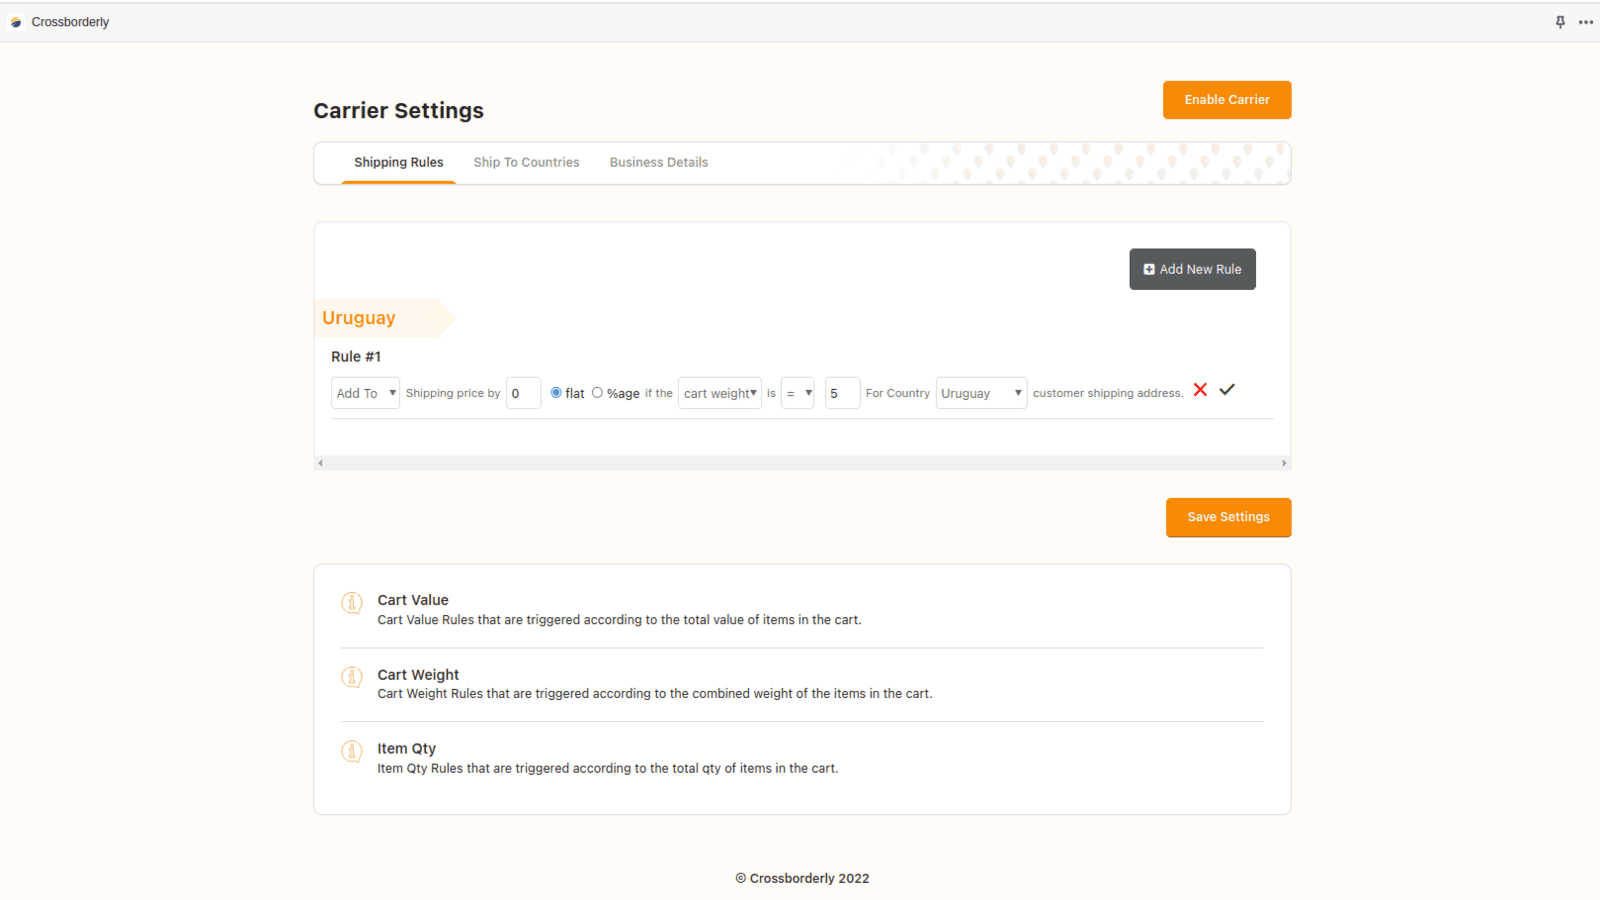Open the cart weight condition dropdown
This screenshot has height=900, width=1600.
[x=719, y=393]
